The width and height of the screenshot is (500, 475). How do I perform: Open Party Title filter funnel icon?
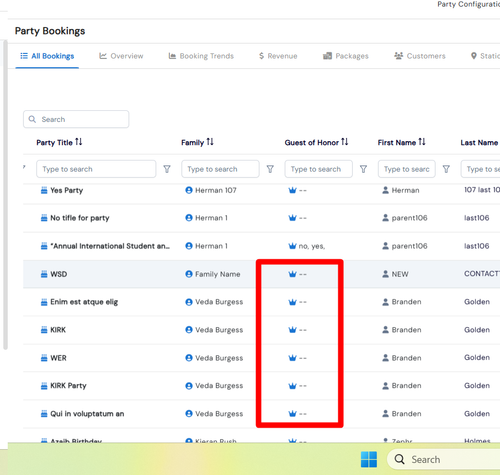pos(167,169)
